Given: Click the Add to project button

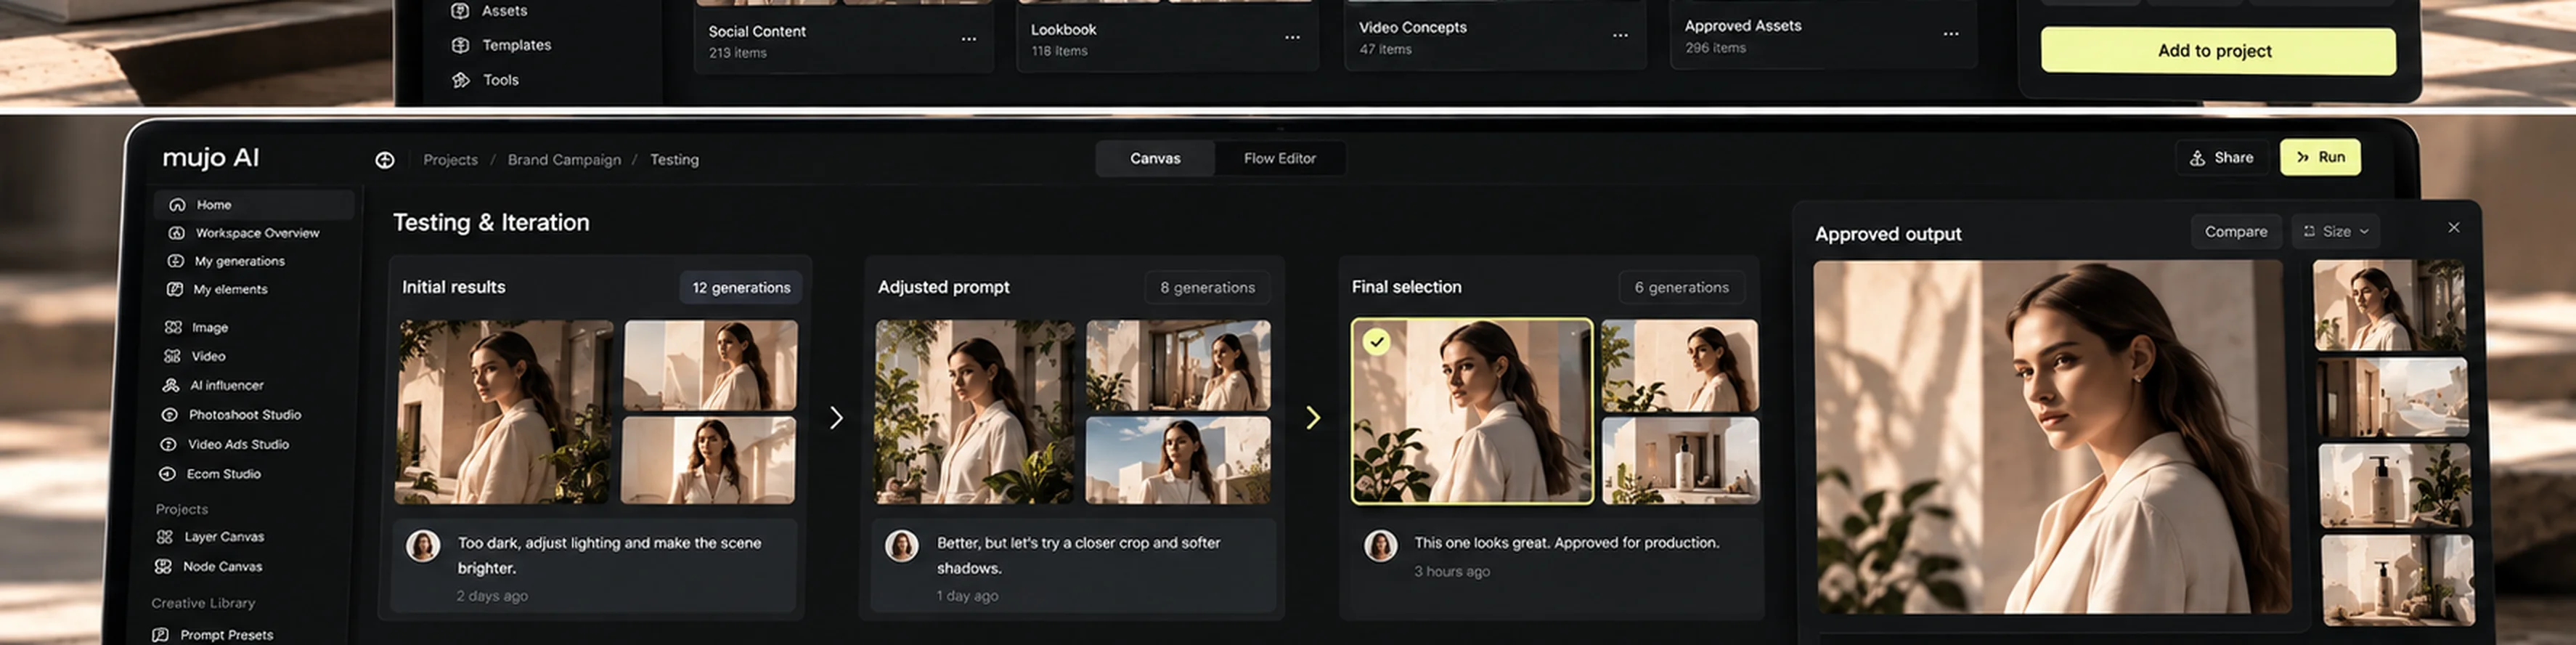Looking at the screenshot, I should pos(2218,51).
